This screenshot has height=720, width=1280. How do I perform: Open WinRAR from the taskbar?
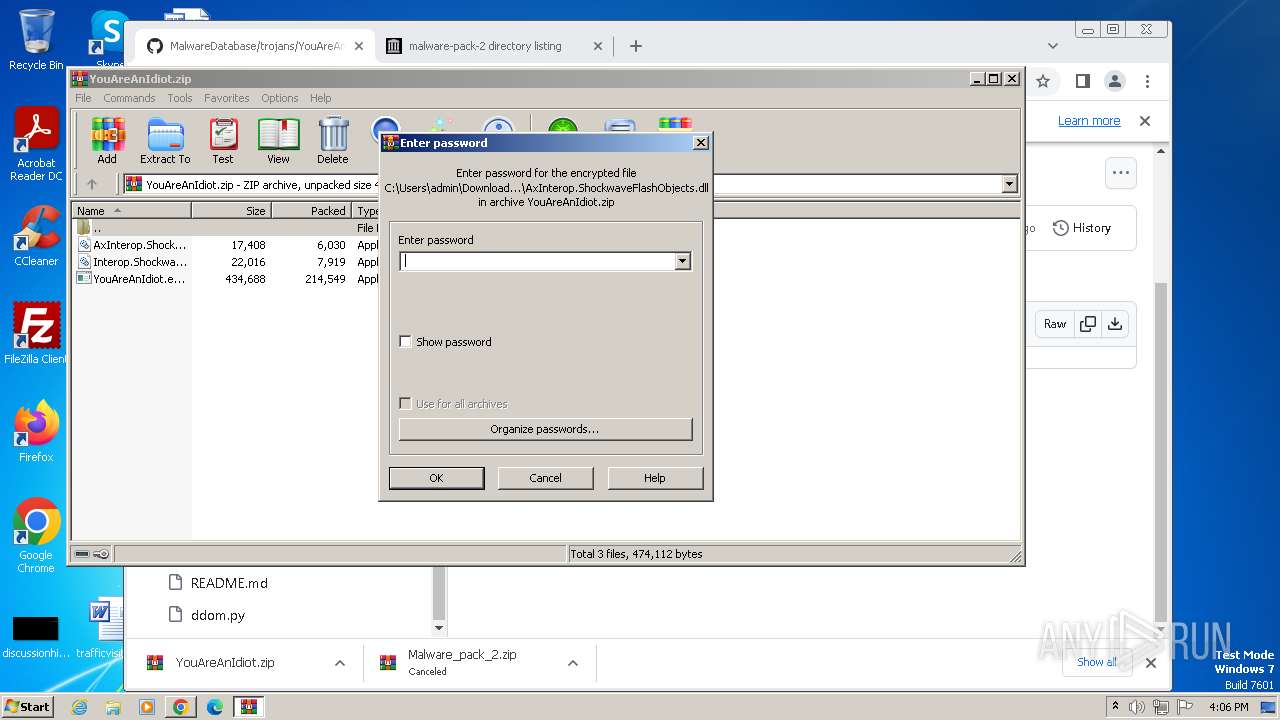click(249, 707)
